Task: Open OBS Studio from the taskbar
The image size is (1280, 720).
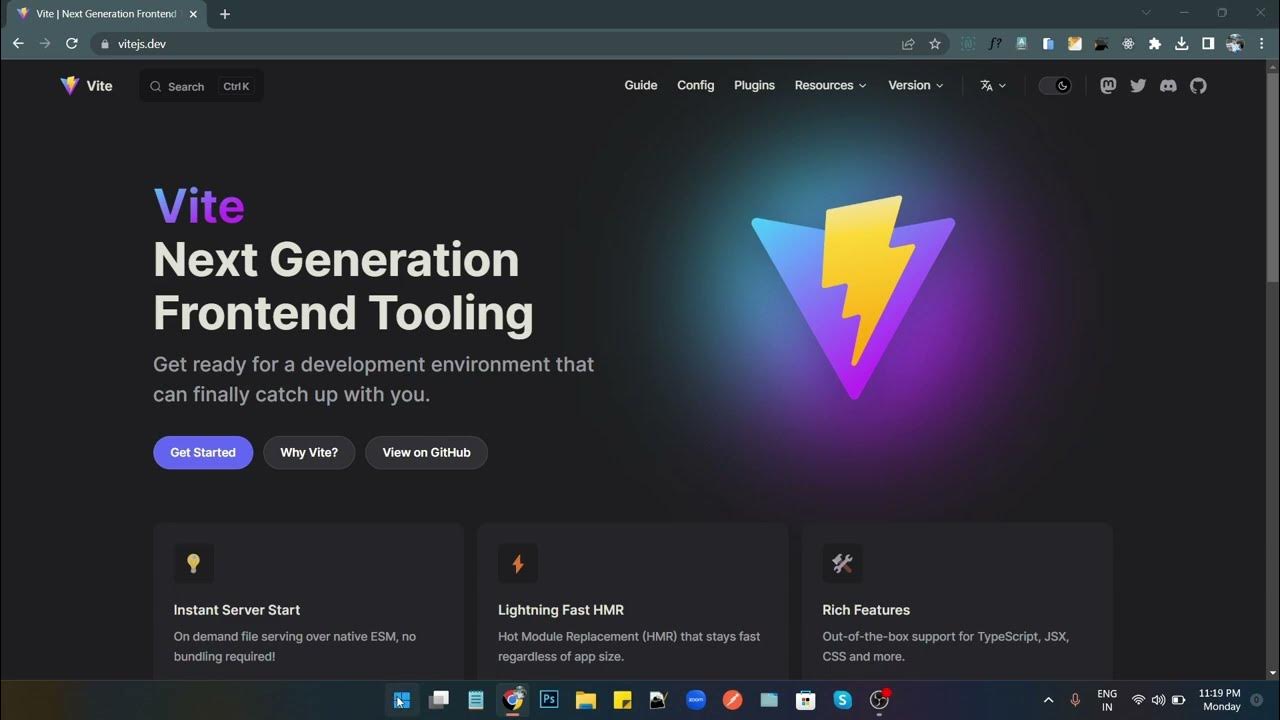Action: 879,700
